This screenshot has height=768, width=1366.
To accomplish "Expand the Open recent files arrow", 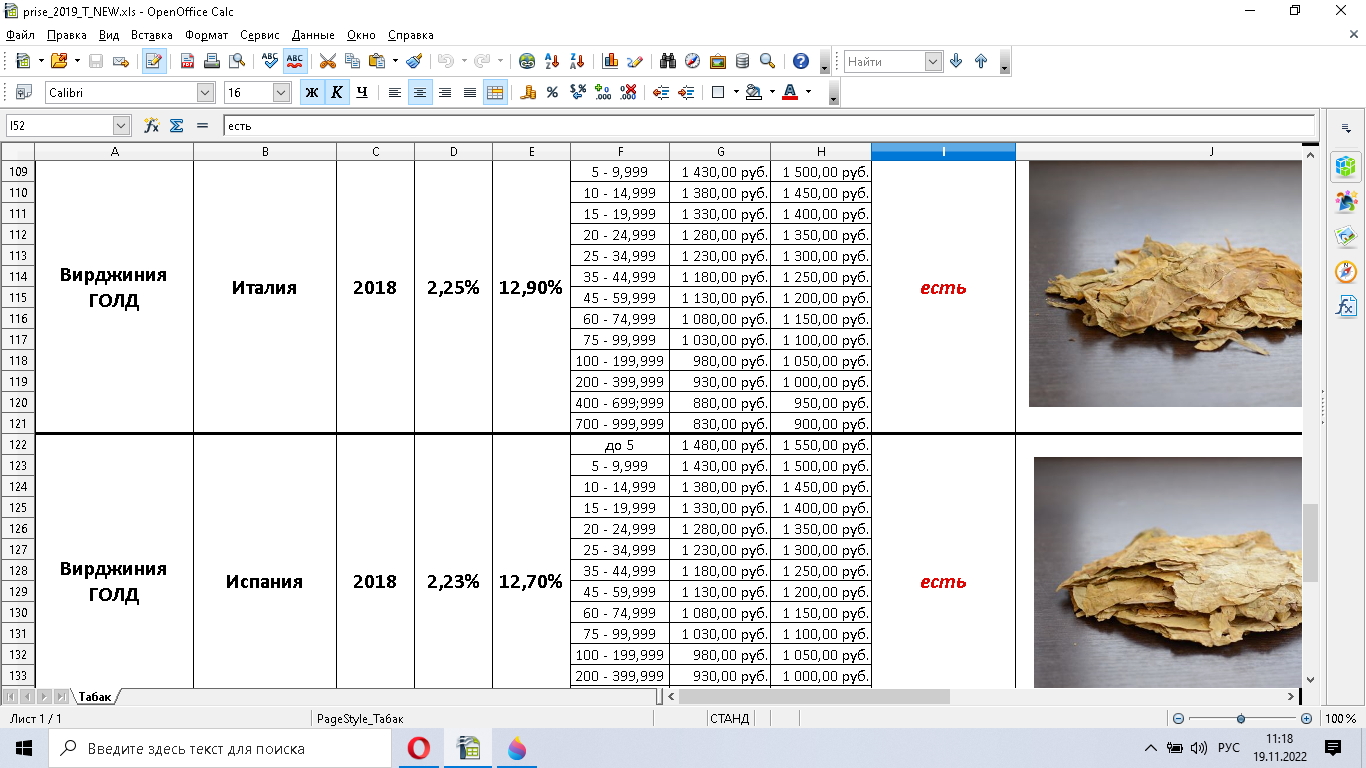I will tap(77, 61).
